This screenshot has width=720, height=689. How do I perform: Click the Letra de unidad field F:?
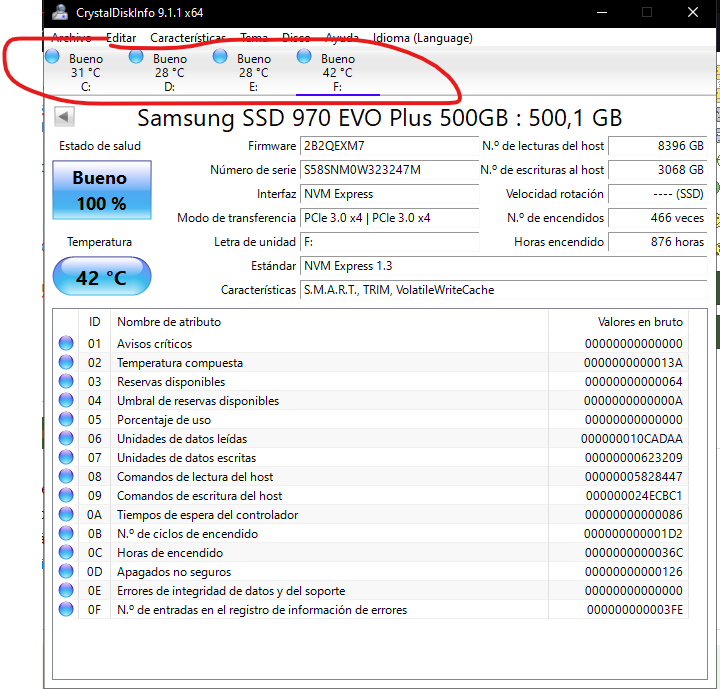pyautogui.click(x=389, y=242)
